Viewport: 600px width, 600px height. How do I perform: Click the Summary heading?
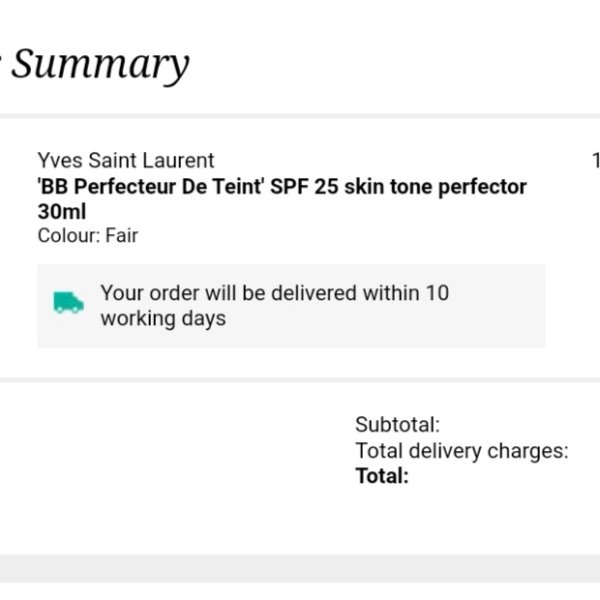pos(100,64)
